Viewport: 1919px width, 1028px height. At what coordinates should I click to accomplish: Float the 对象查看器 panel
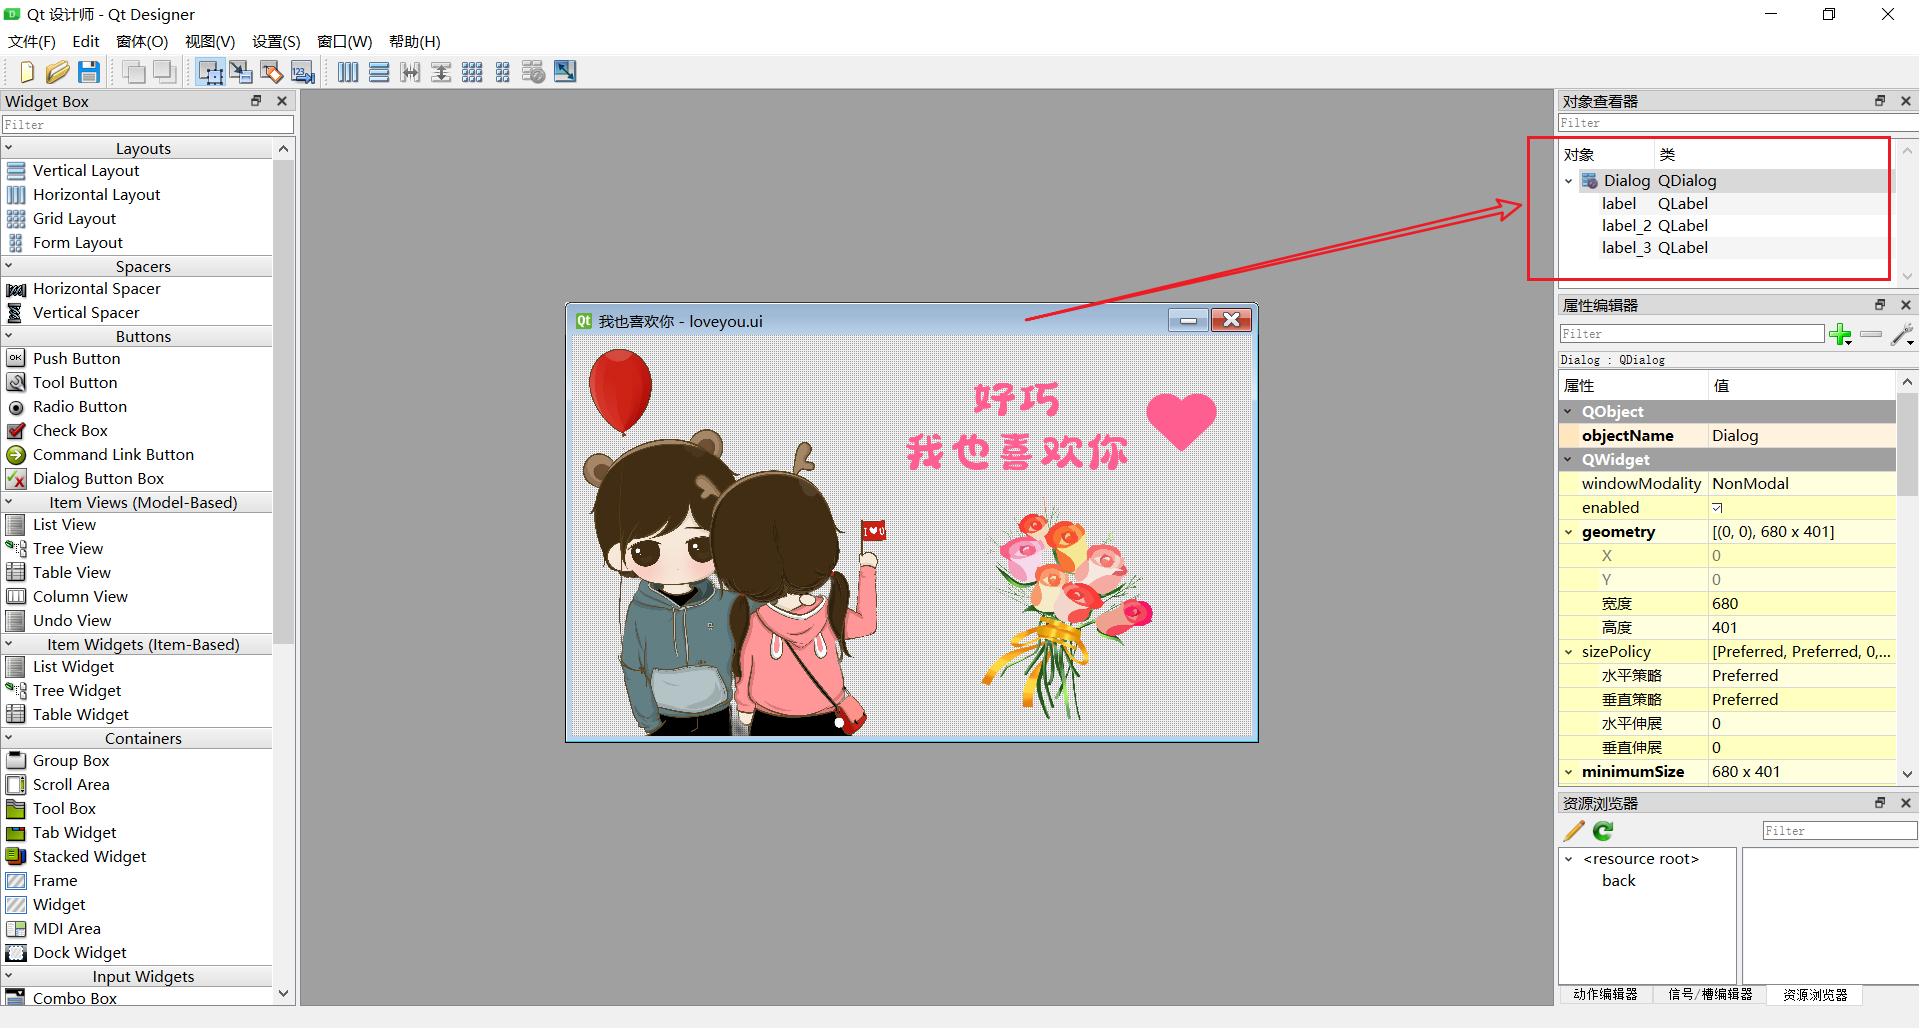1880,101
